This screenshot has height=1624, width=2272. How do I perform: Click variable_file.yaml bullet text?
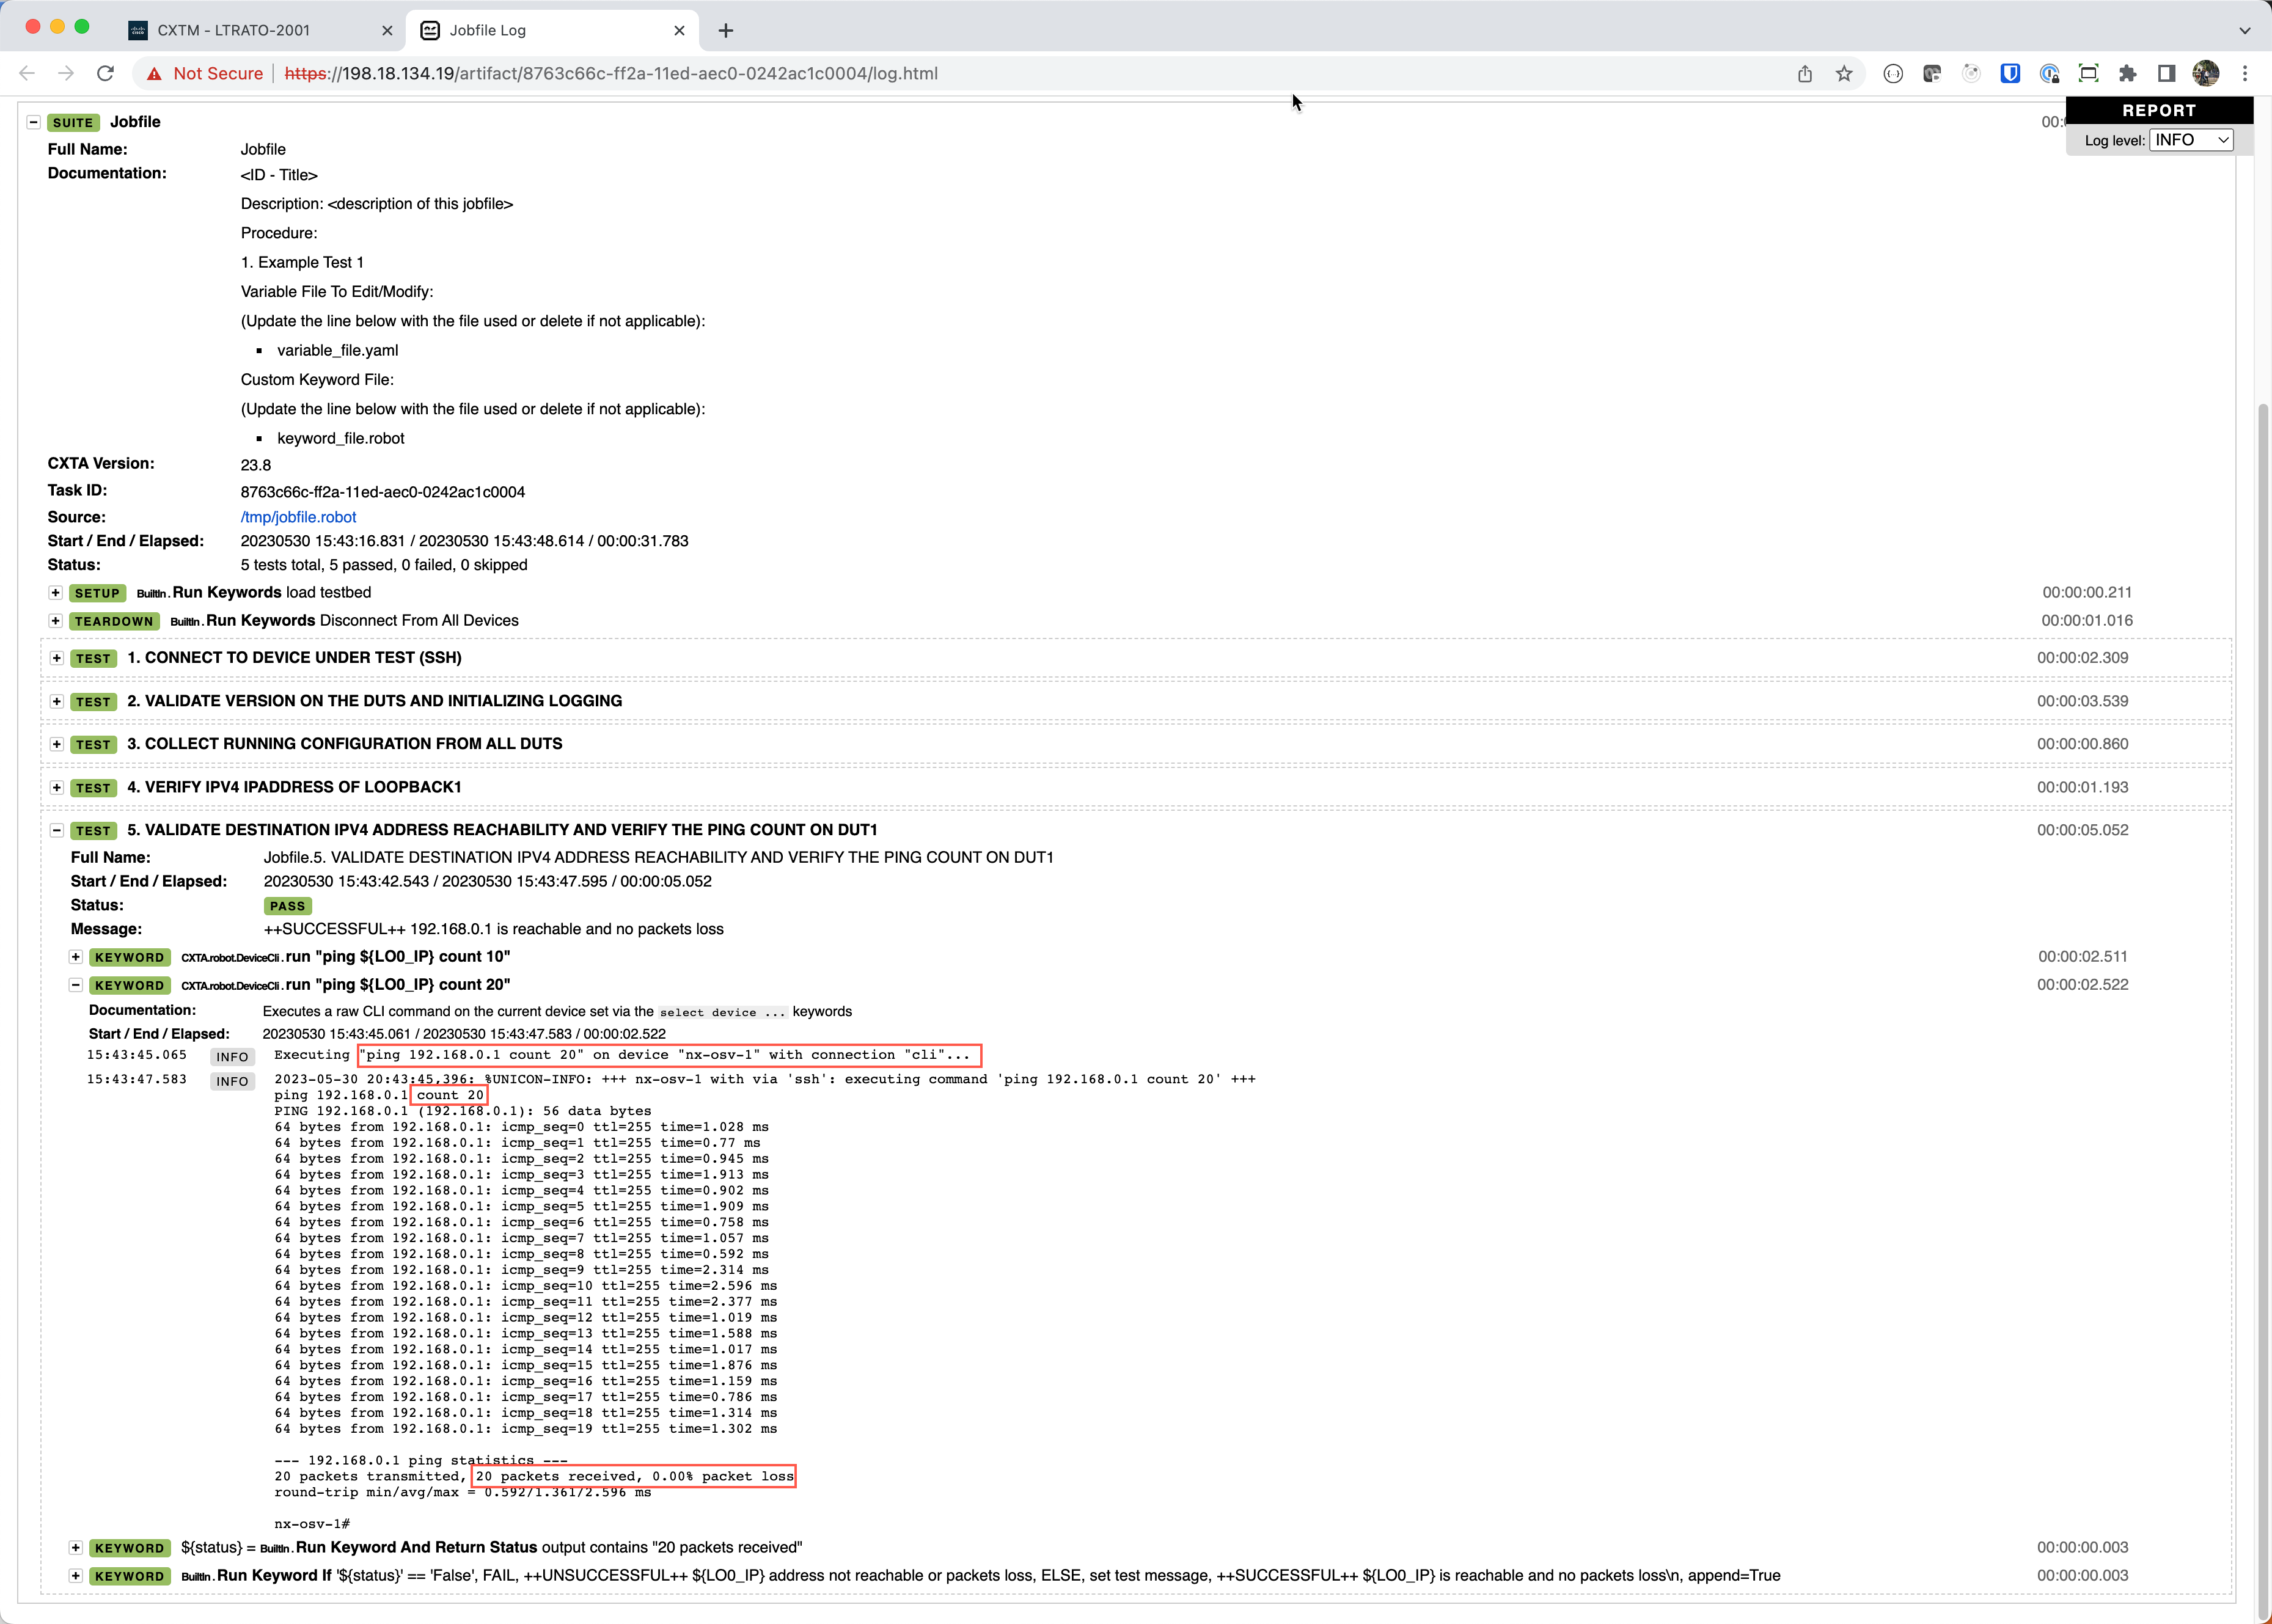point(338,350)
